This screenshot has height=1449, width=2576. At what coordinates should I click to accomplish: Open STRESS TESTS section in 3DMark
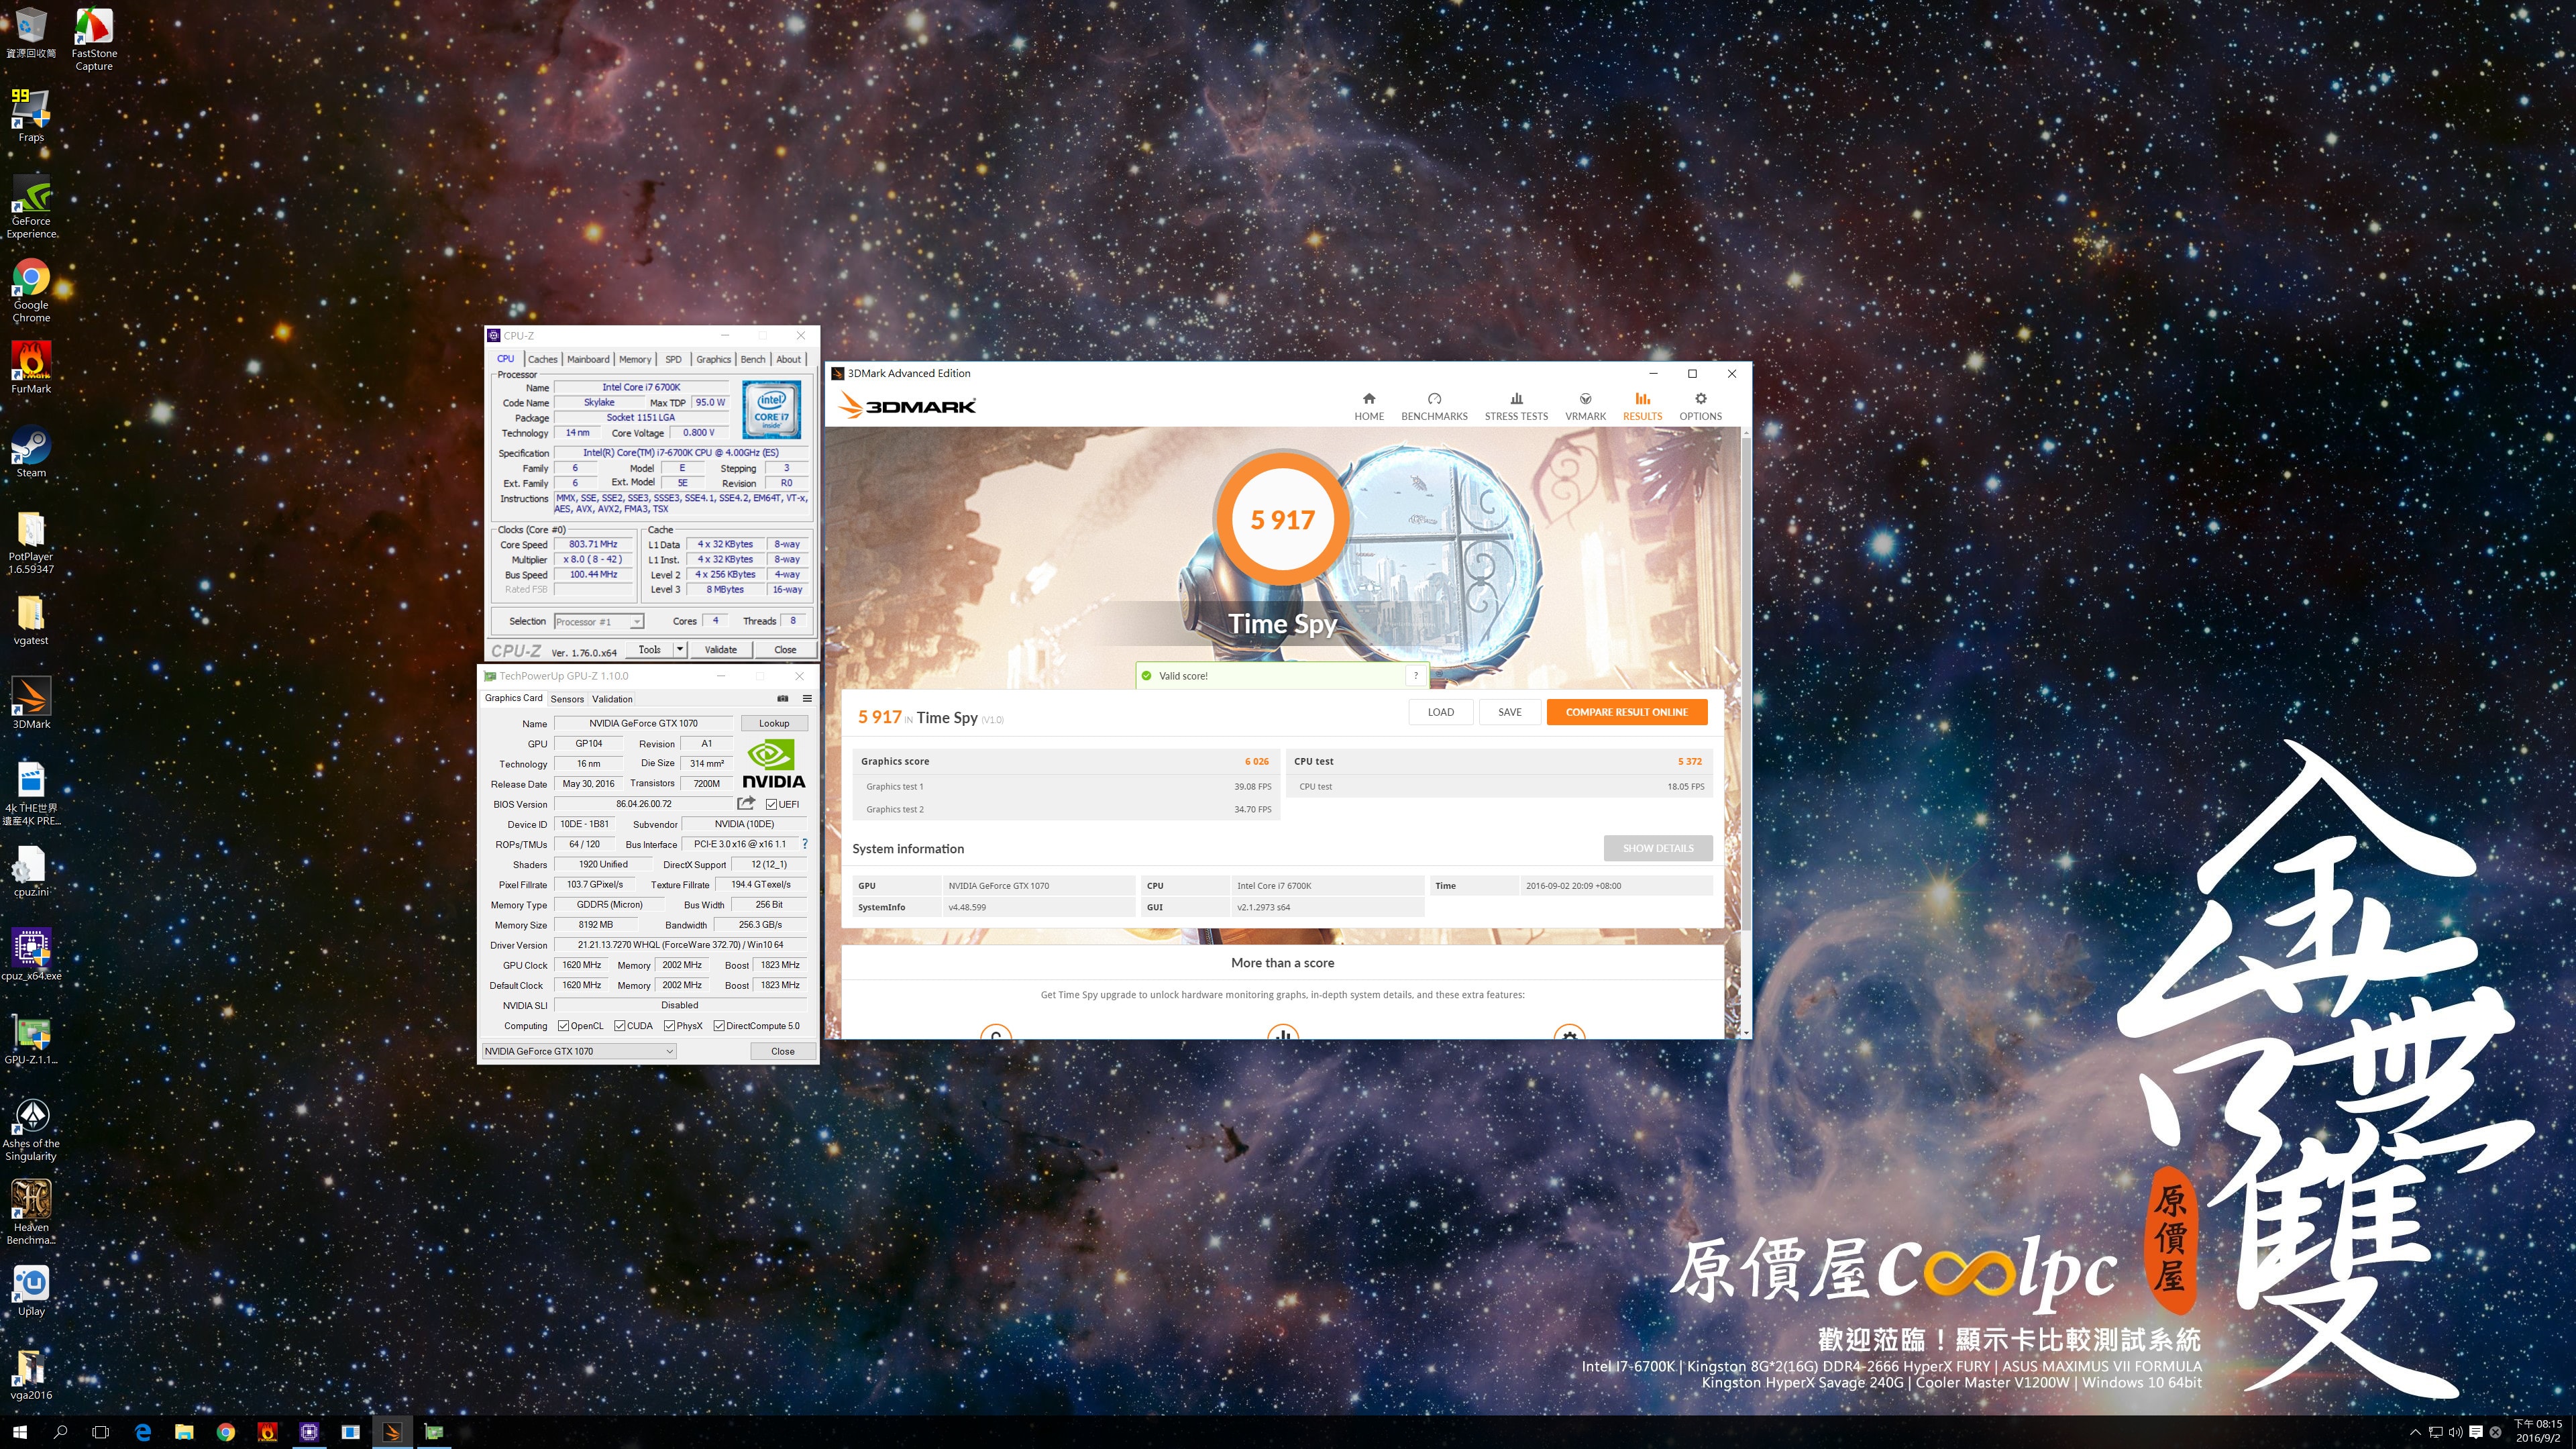tap(1516, 406)
